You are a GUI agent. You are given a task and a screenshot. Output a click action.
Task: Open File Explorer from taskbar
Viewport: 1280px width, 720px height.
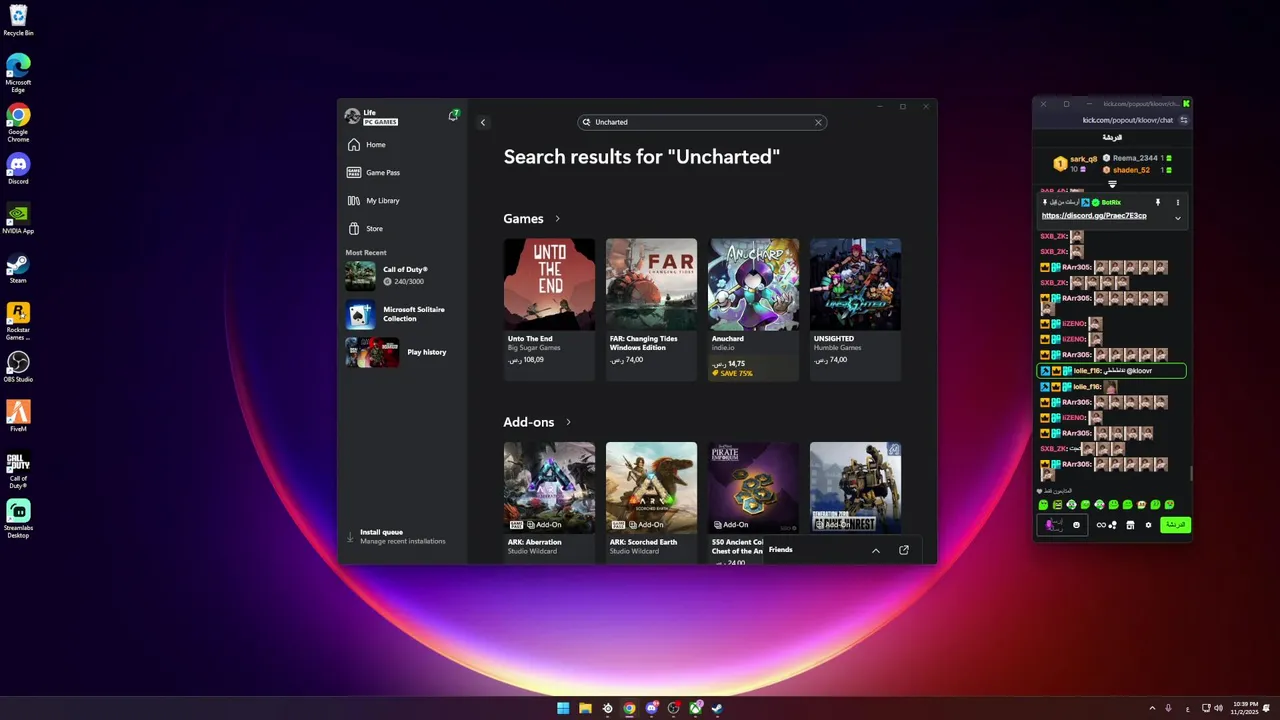click(585, 708)
